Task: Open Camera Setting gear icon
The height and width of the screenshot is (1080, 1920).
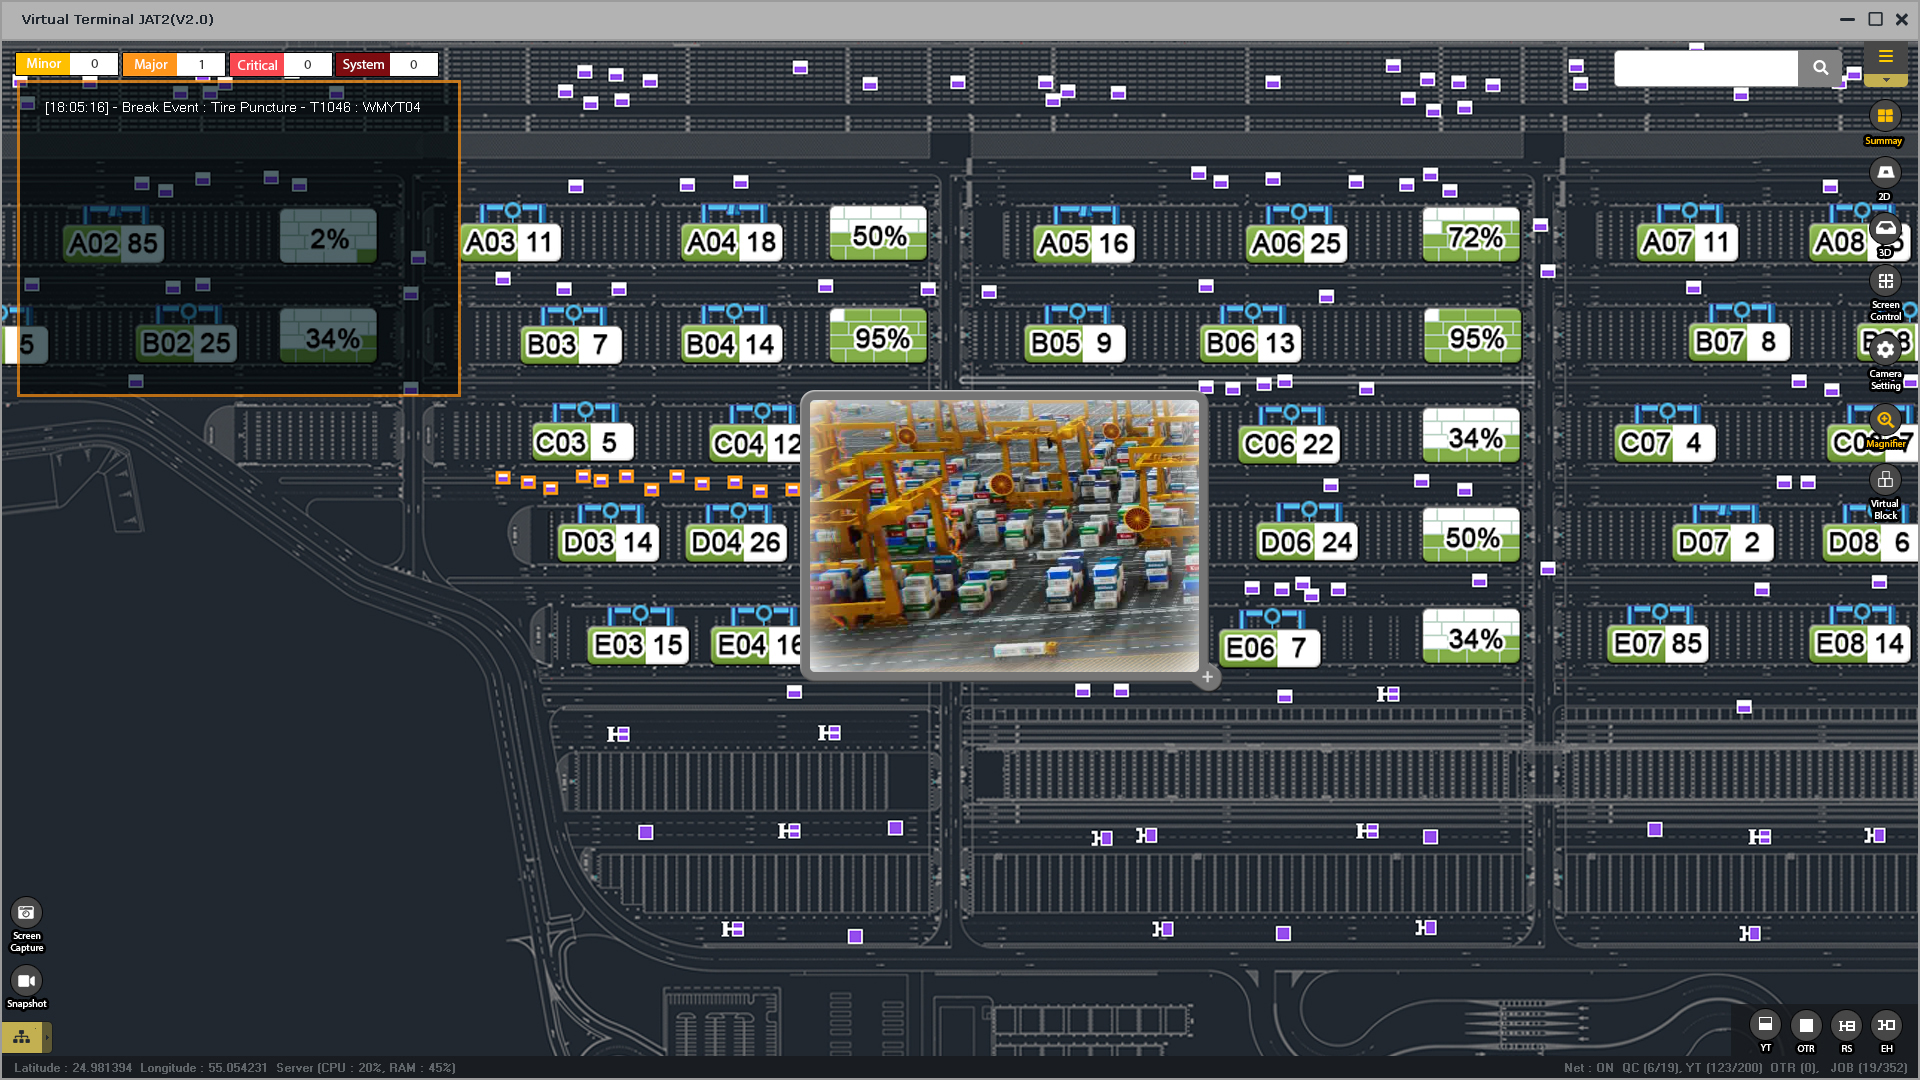Action: coord(1885,350)
